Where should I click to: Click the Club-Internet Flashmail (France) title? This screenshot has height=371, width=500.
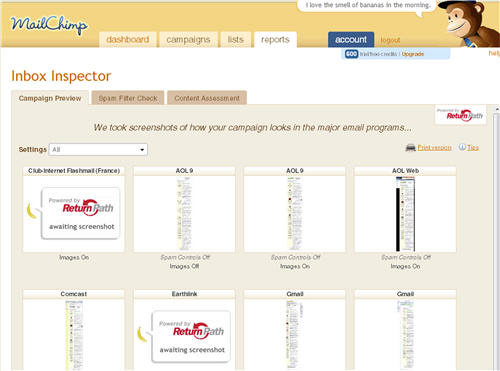click(x=74, y=171)
